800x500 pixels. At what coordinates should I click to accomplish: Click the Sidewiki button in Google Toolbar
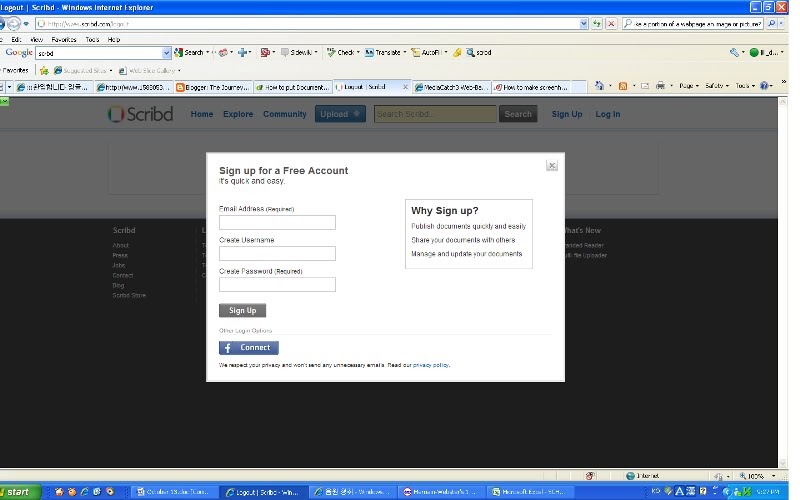(x=296, y=52)
